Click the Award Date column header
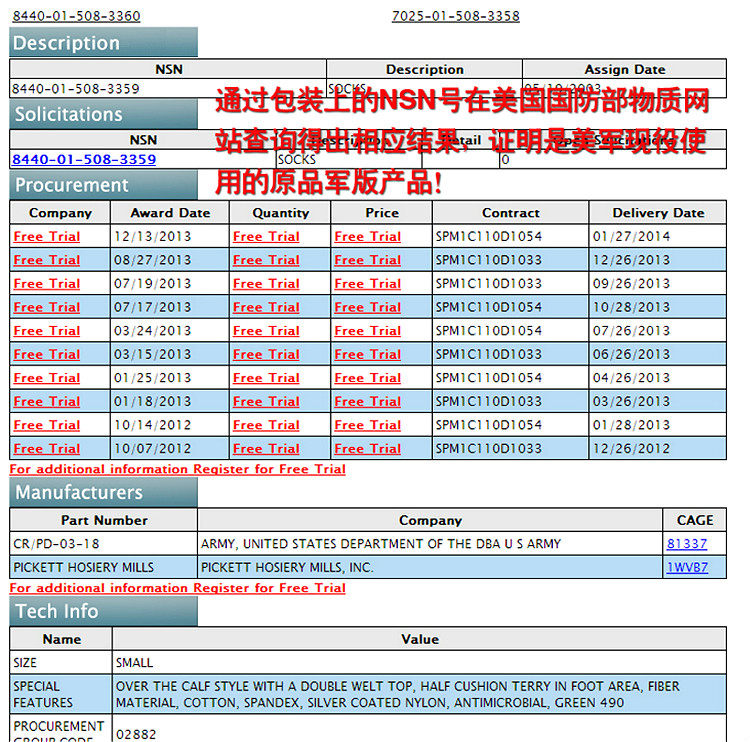The width and height of the screenshot is (750, 742). (x=170, y=213)
